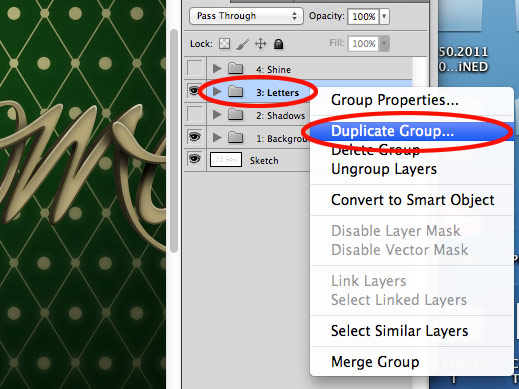Hide the Sketch layer eye icon

195,159
